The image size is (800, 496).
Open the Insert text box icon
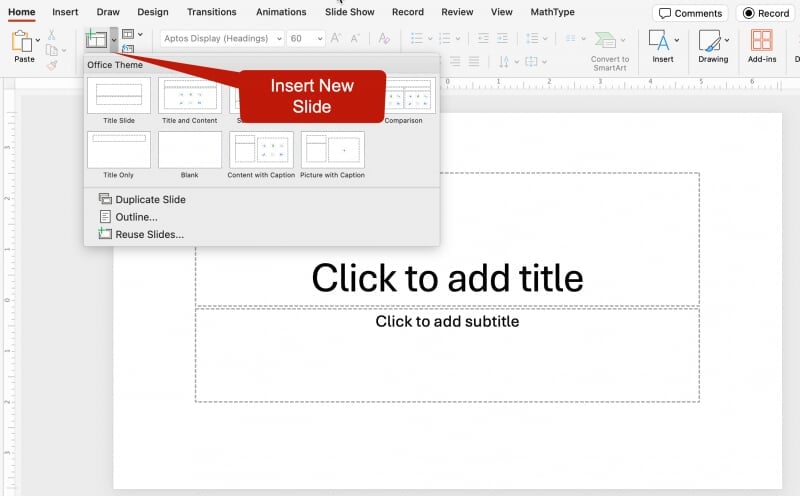click(659, 40)
